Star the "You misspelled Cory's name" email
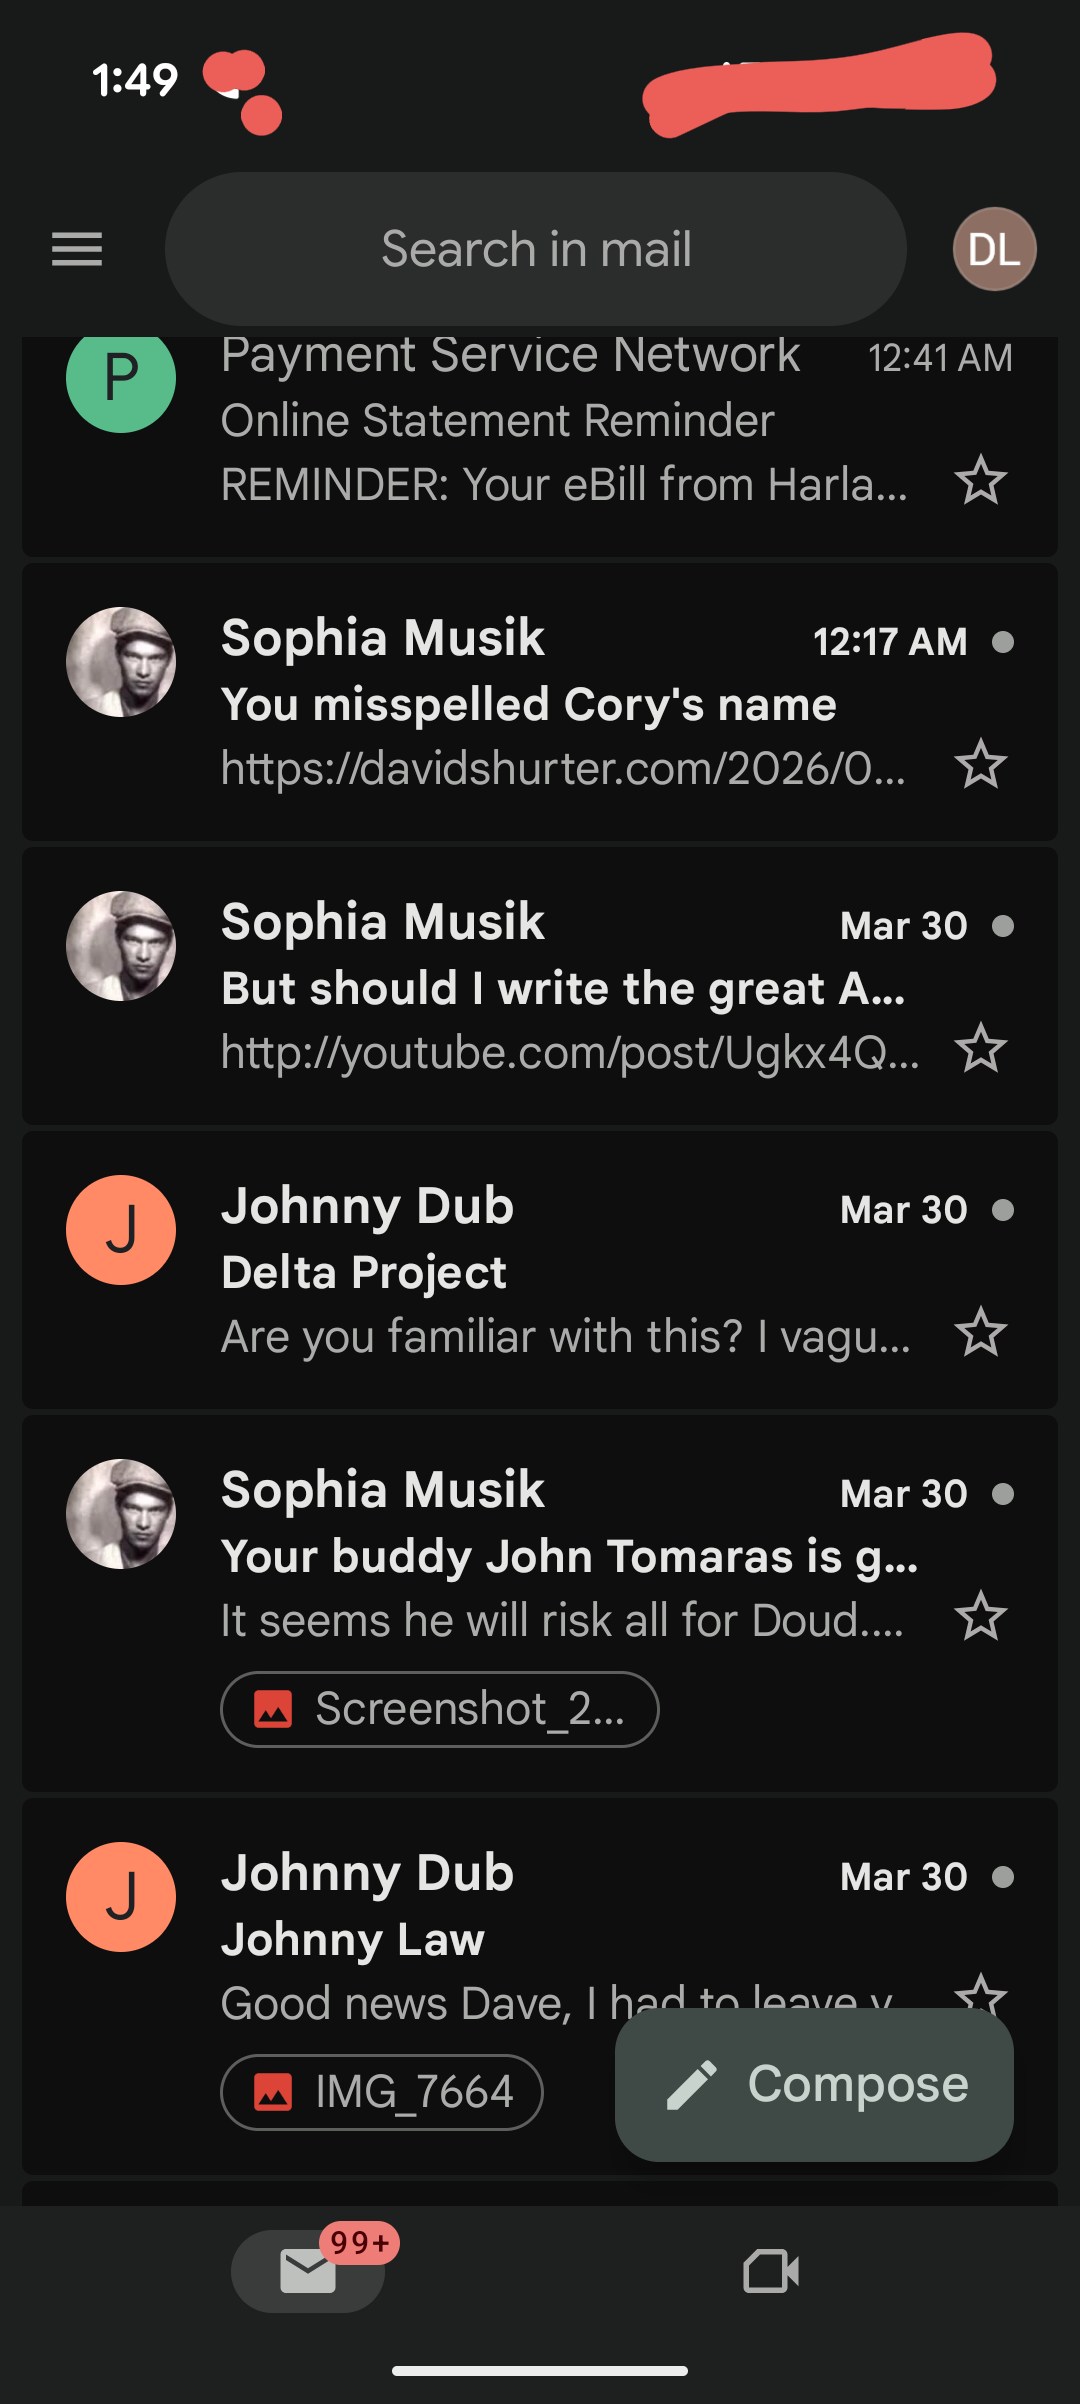The height and width of the screenshot is (2404, 1080). 980,765
